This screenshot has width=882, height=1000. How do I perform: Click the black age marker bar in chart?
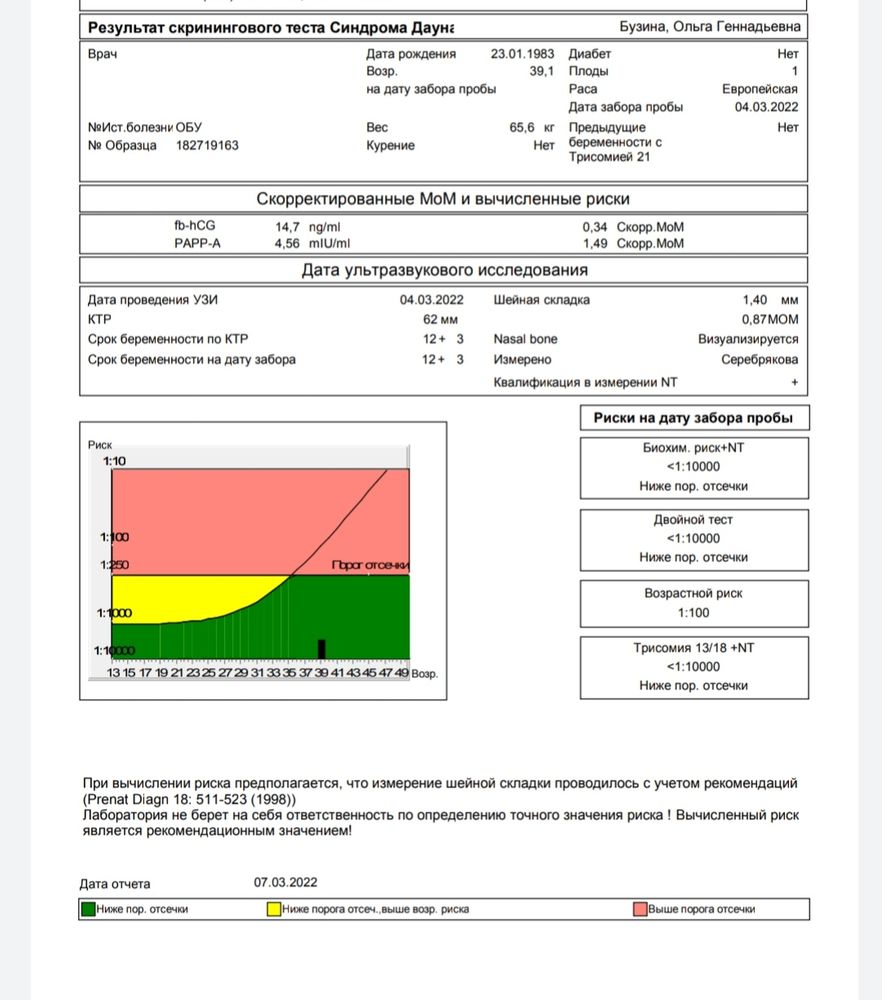click(322, 648)
